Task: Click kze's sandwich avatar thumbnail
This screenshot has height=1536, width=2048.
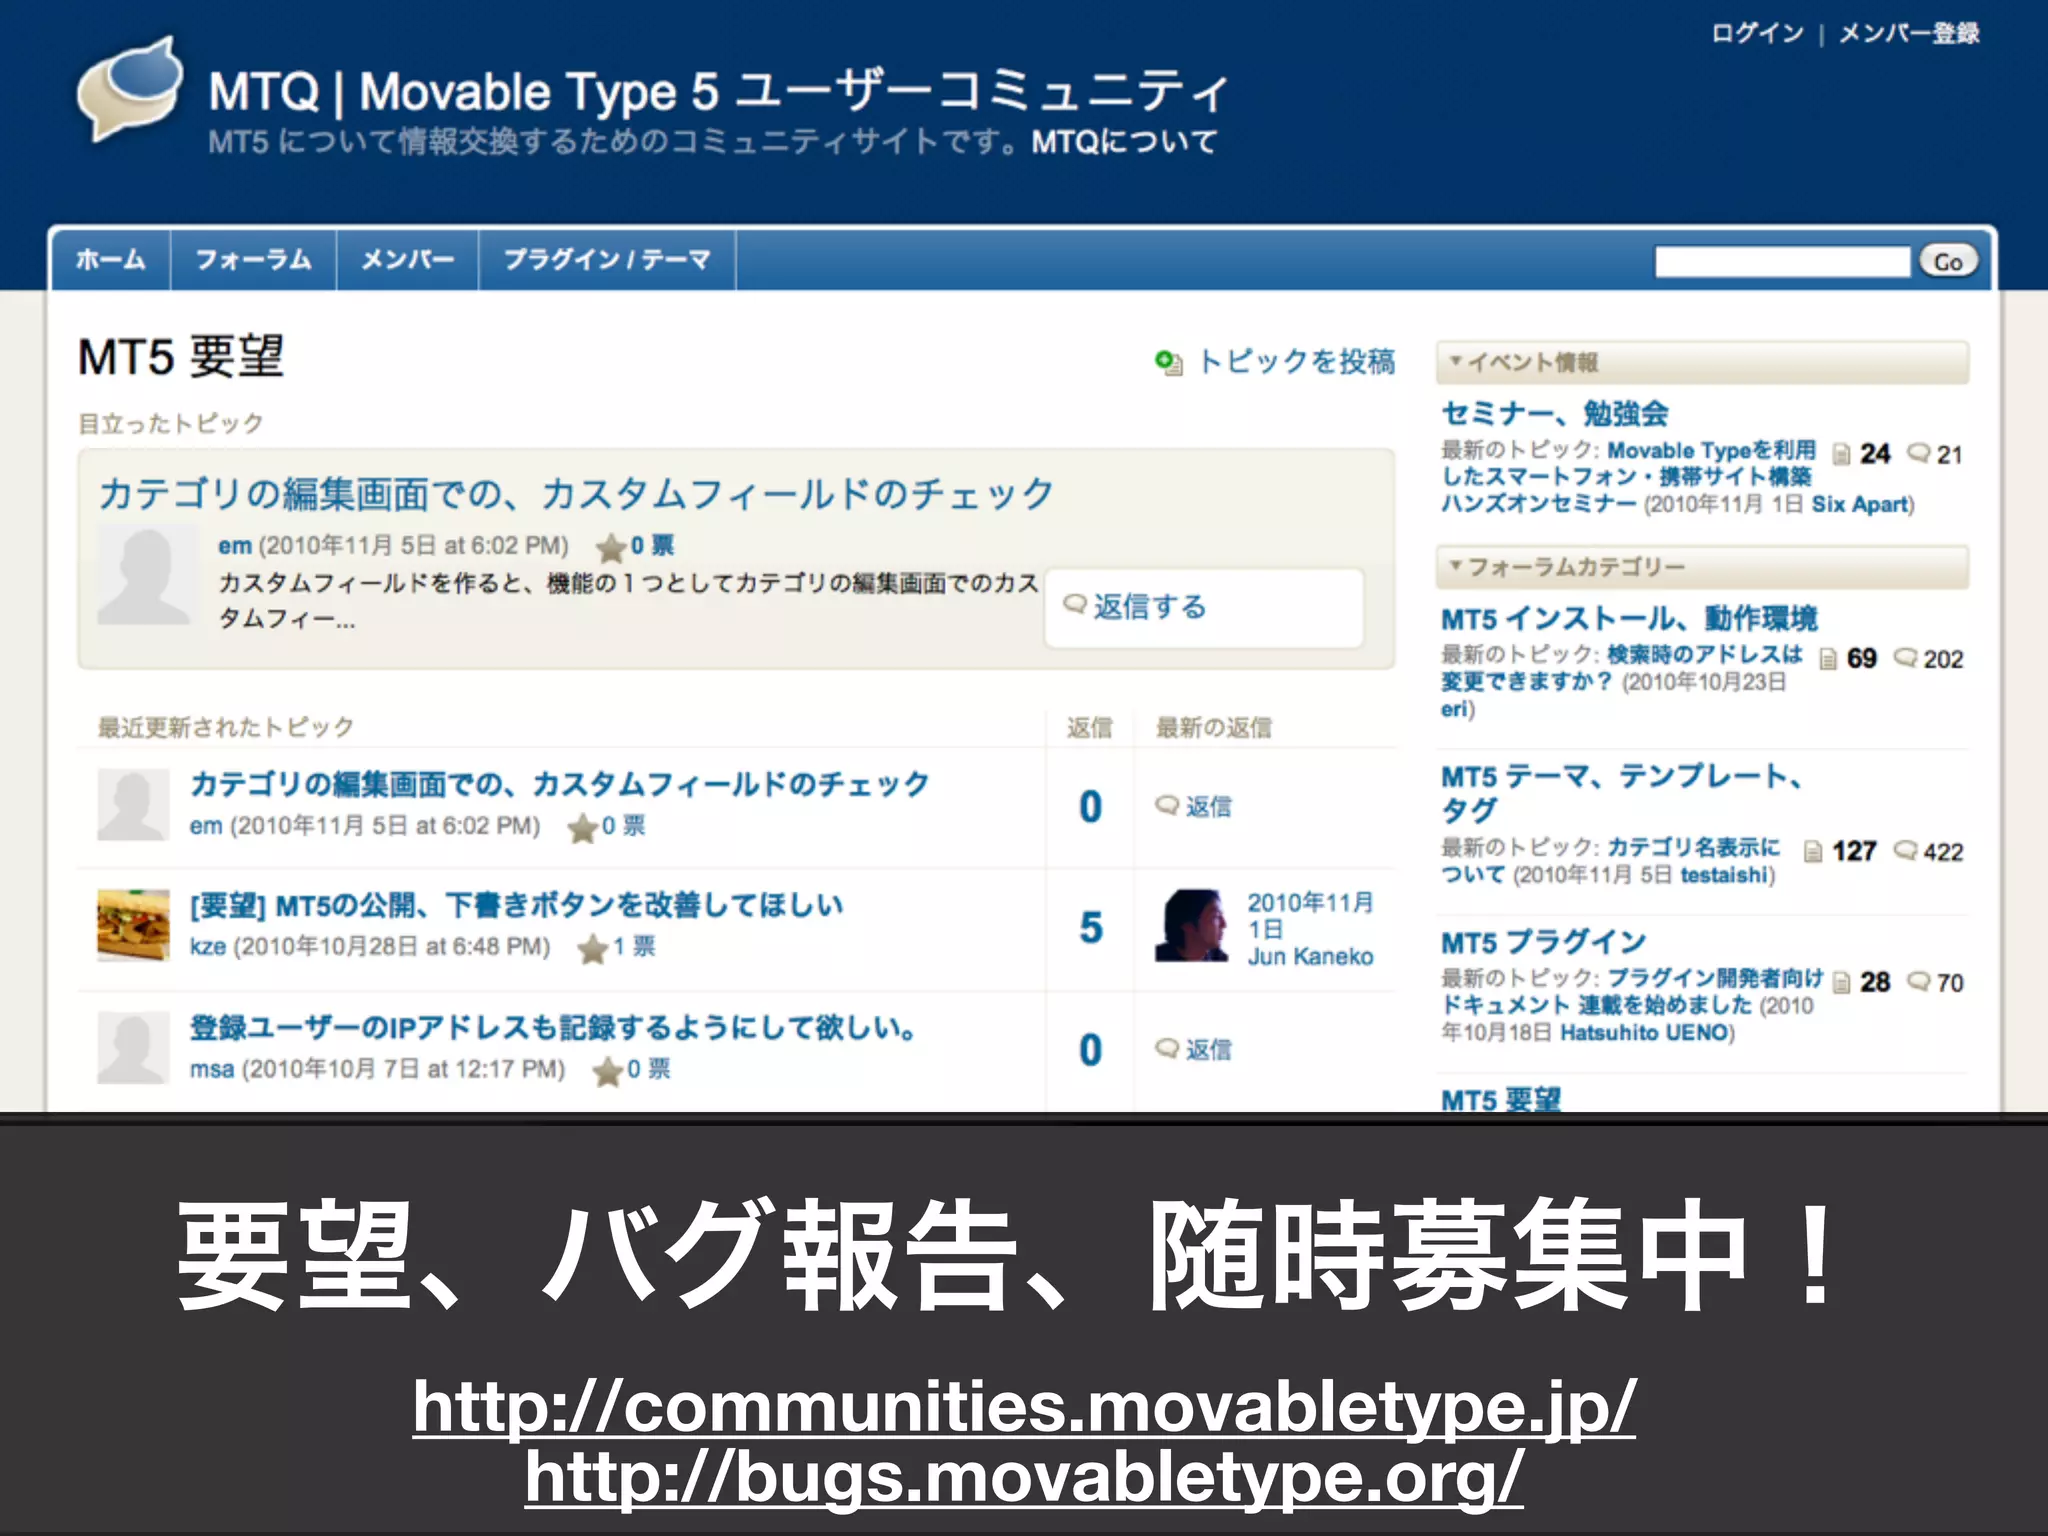Action: 133,925
